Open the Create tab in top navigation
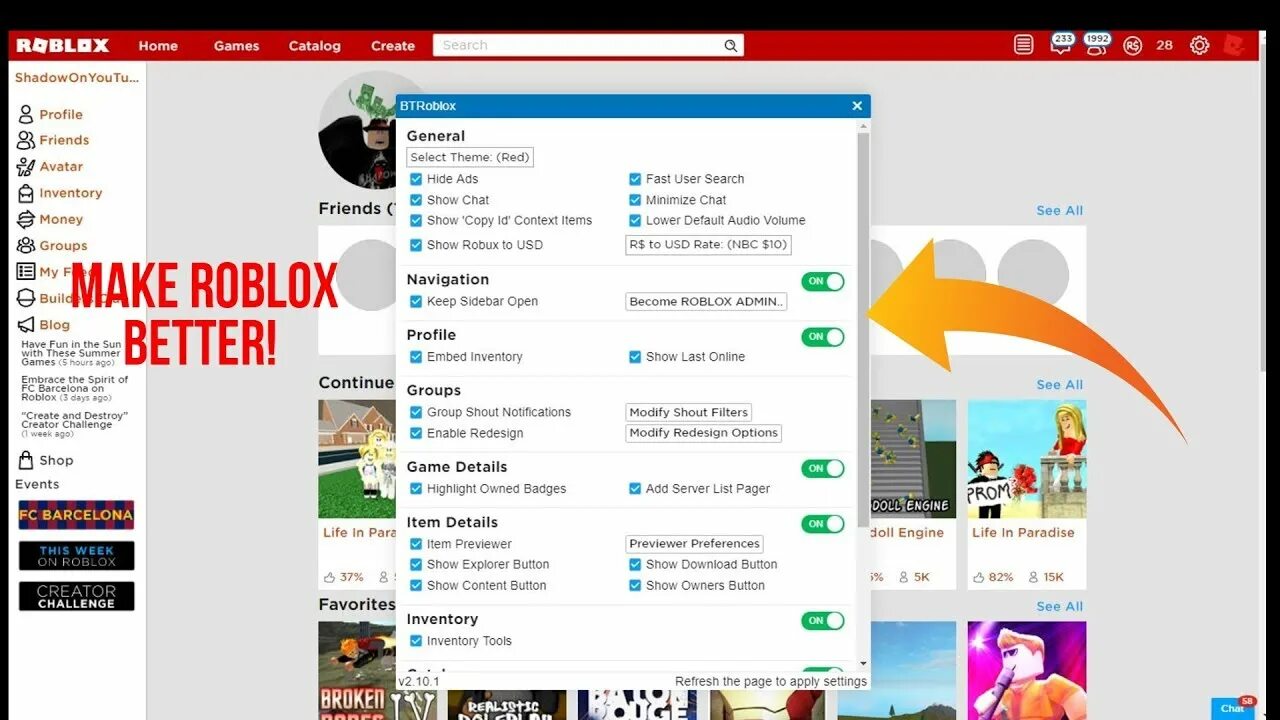This screenshot has height=720, width=1280. click(393, 46)
